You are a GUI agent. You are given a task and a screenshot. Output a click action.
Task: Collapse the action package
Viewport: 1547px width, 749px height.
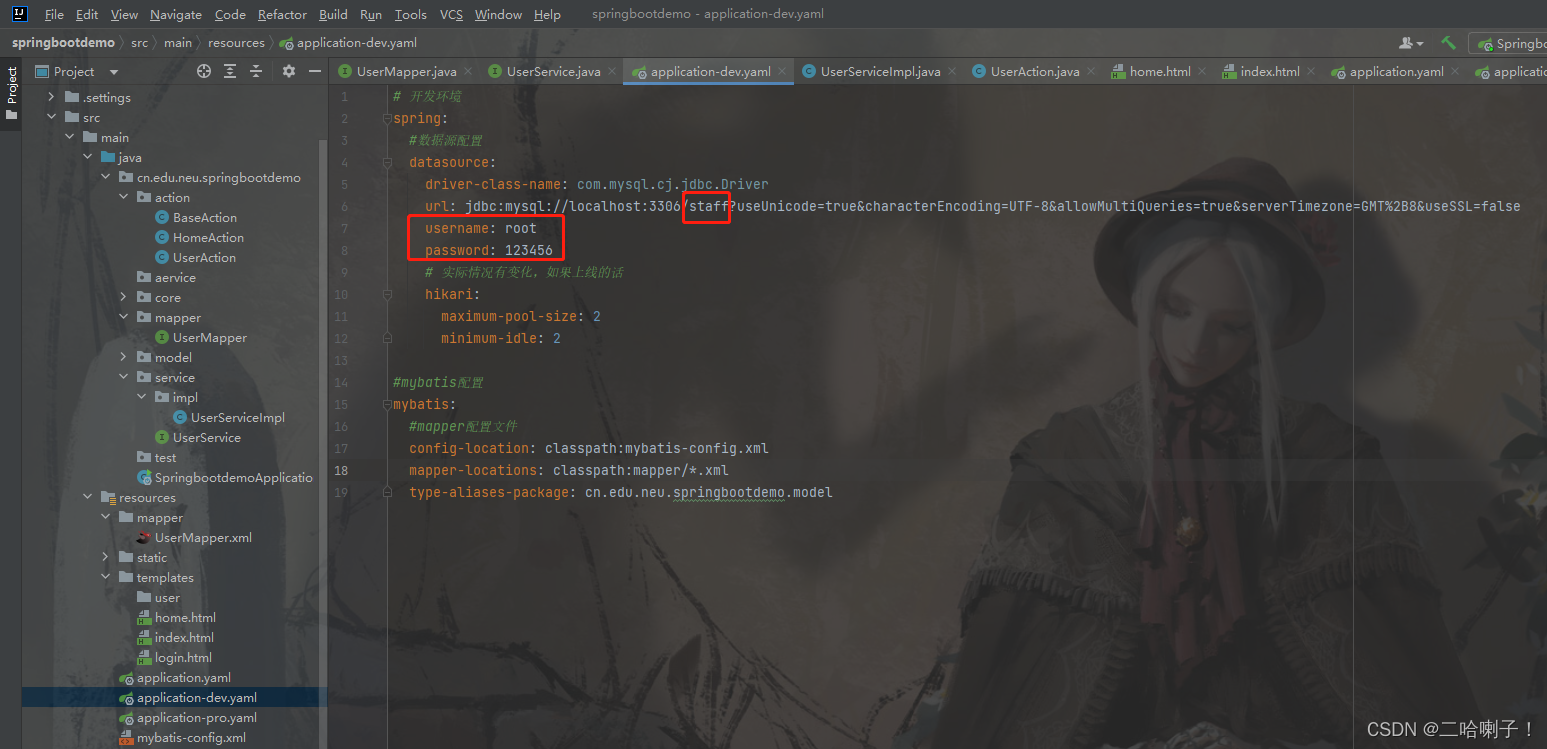pyautogui.click(x=124, y=197)
